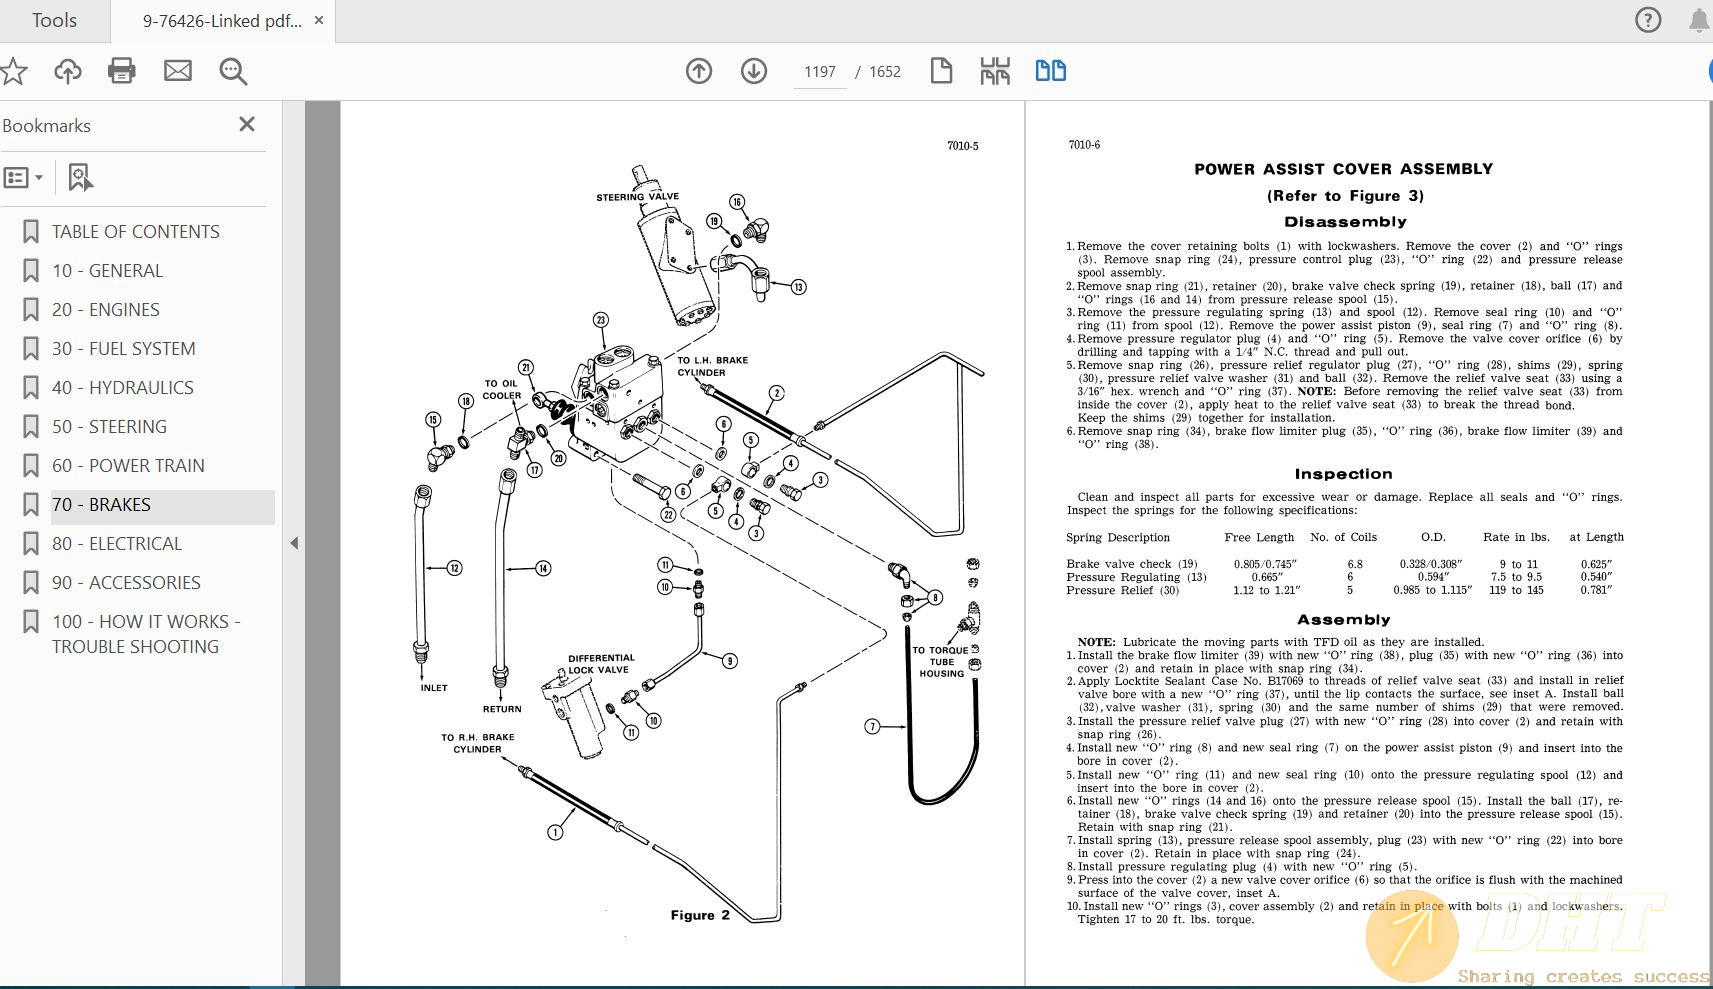The width and height of the screenshot is (1713, 989).
Task: Click the help question mark icon
Action: coord(1648,20)
